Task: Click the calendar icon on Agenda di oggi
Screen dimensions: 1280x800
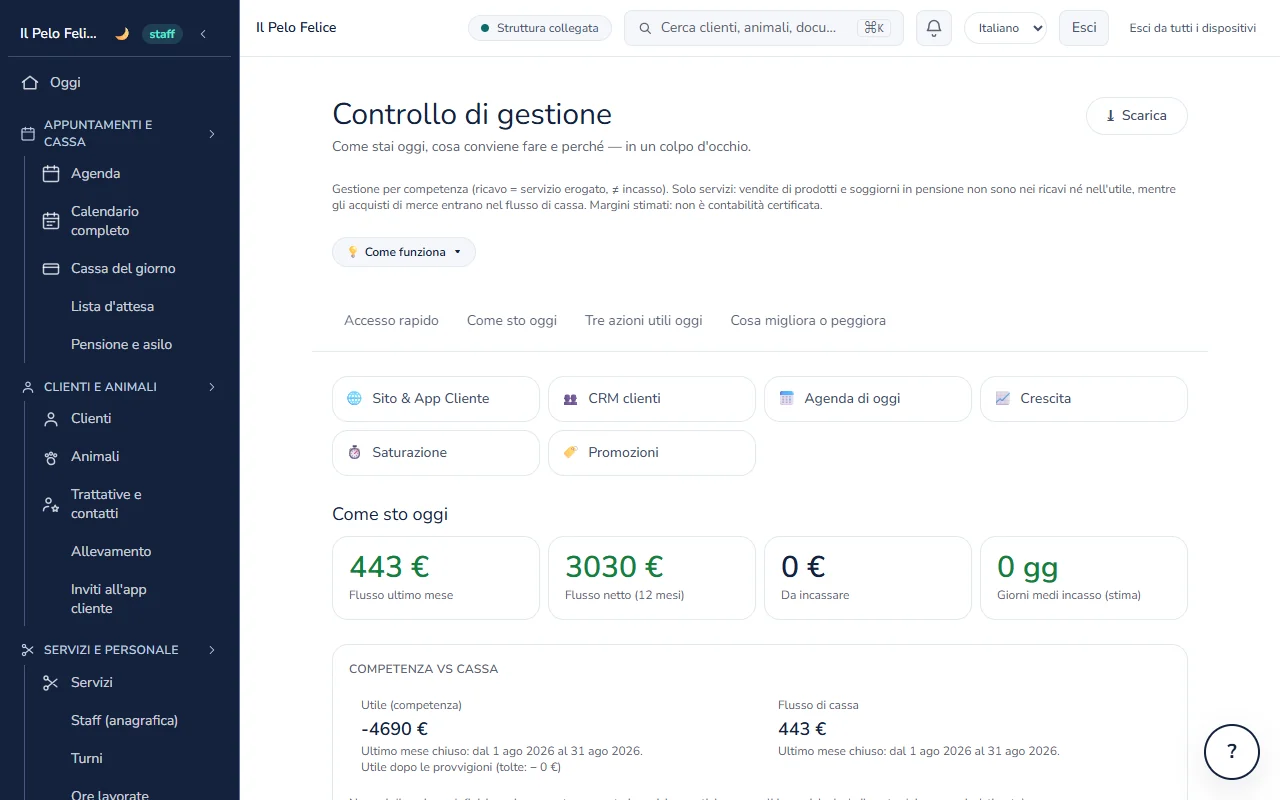Action: pyautogui.click(x=786, y=399)
